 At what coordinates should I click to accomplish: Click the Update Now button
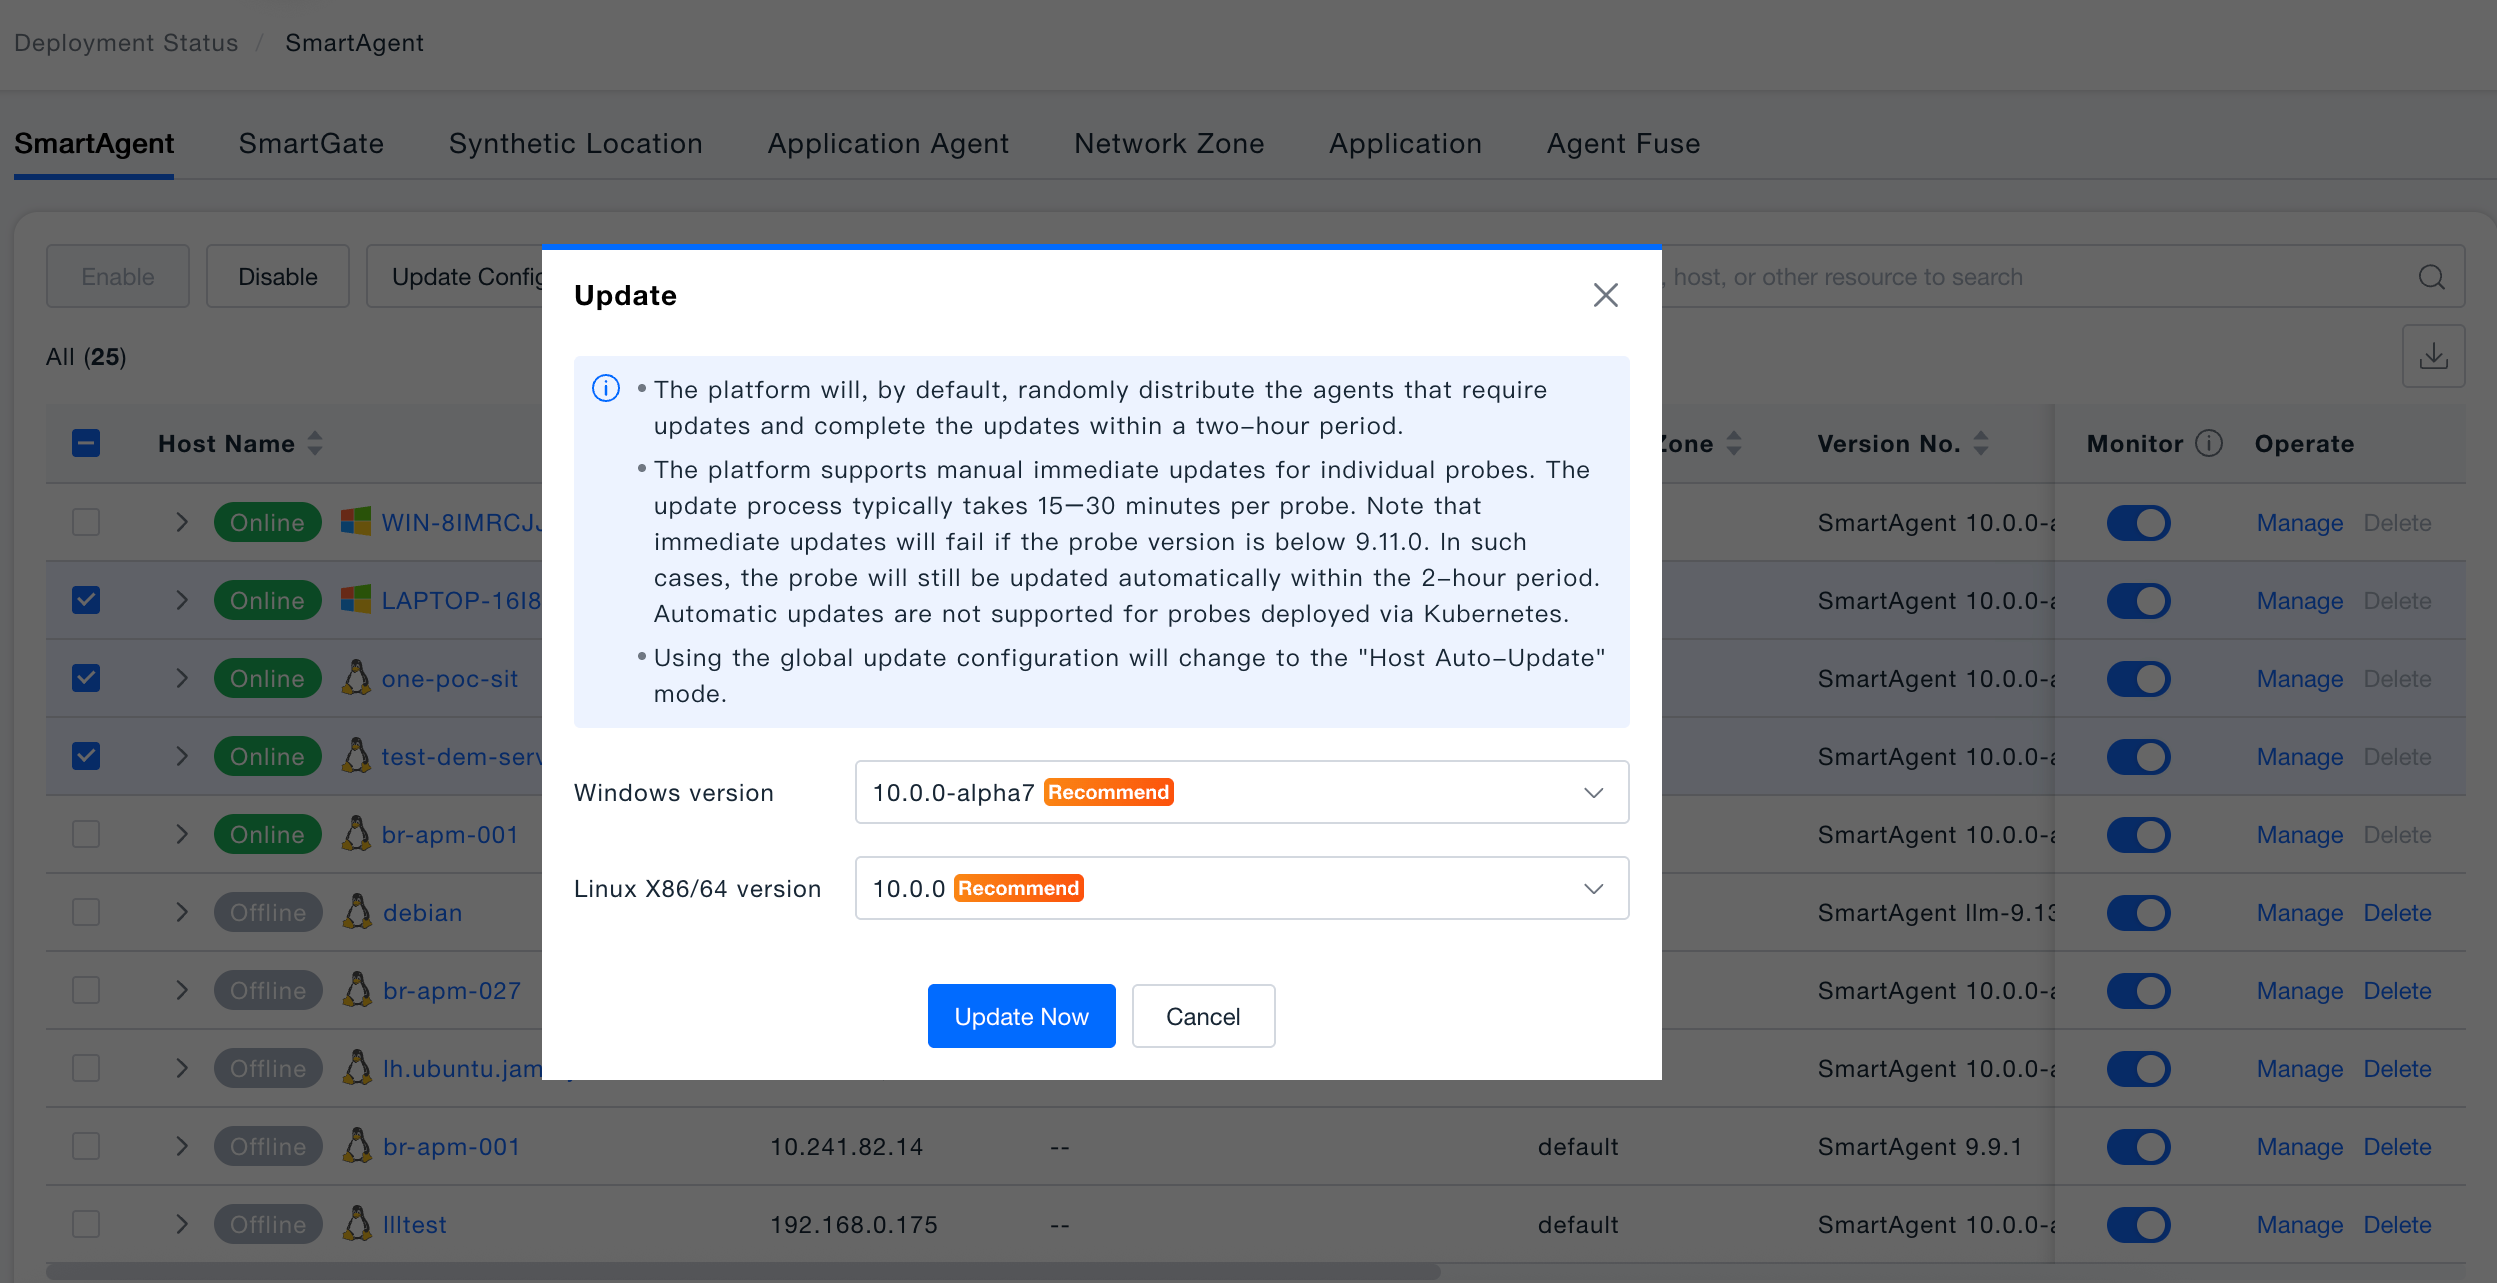1021,1016
